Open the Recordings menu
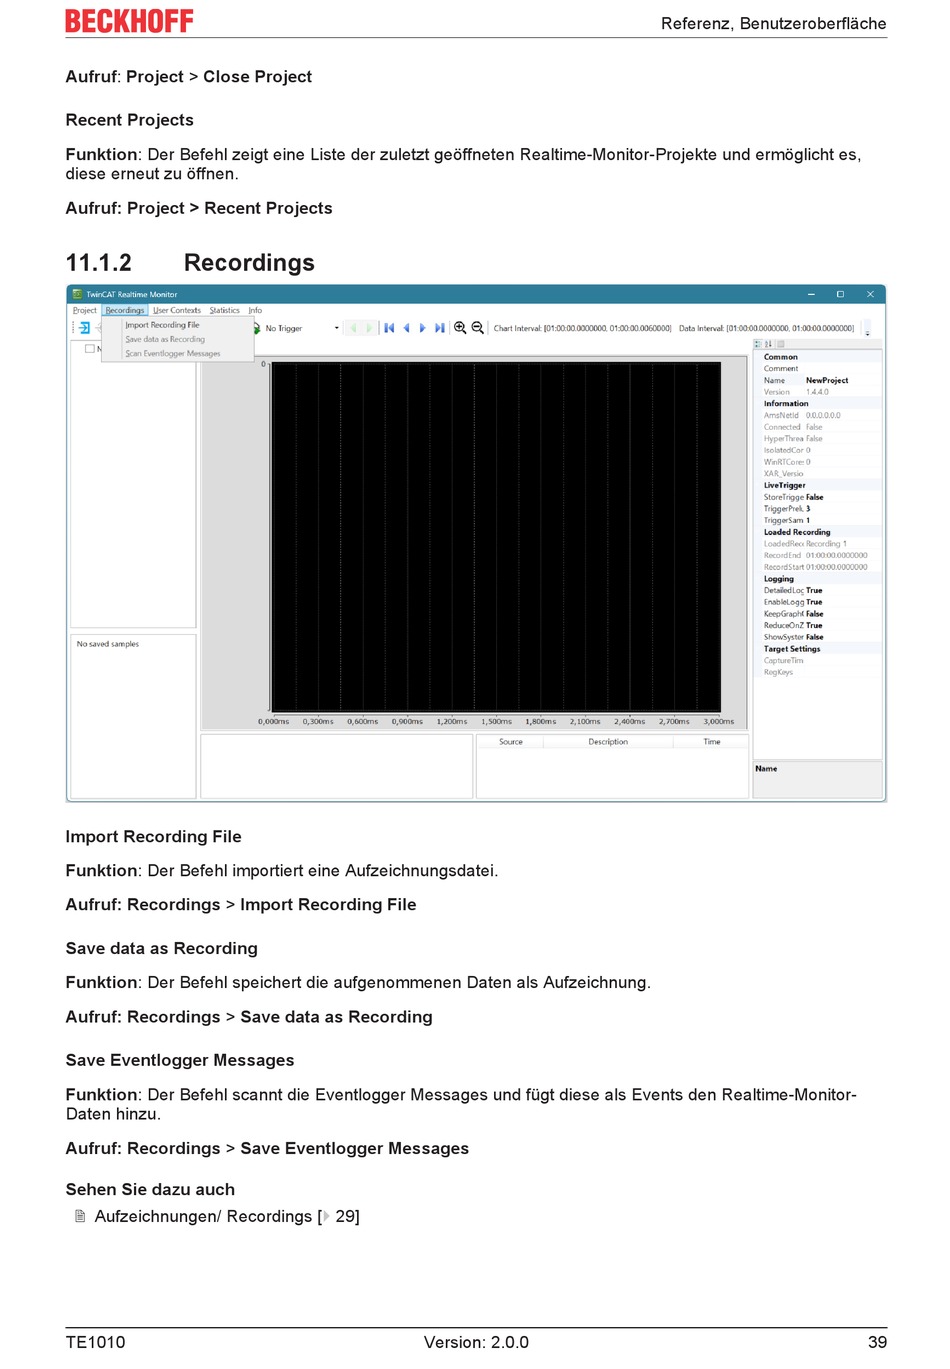950x1369 pixels. pos(125,310)
